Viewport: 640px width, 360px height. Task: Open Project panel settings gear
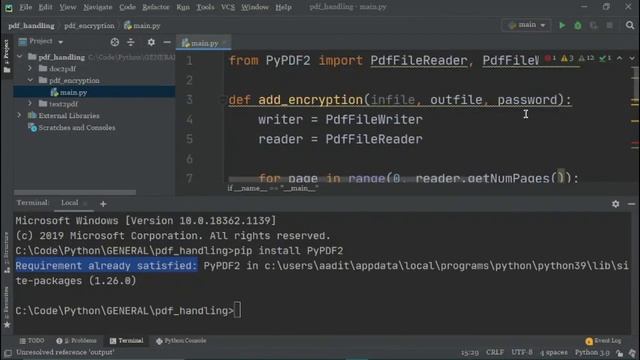pyautogui.click(x=151, y=42)
